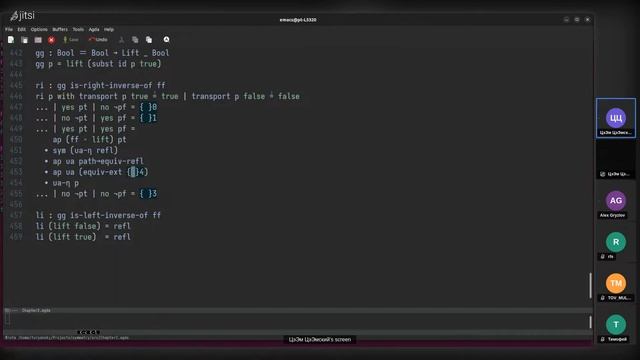Open the Tools menu
The image size is (640, 360).
click(78, 29)
